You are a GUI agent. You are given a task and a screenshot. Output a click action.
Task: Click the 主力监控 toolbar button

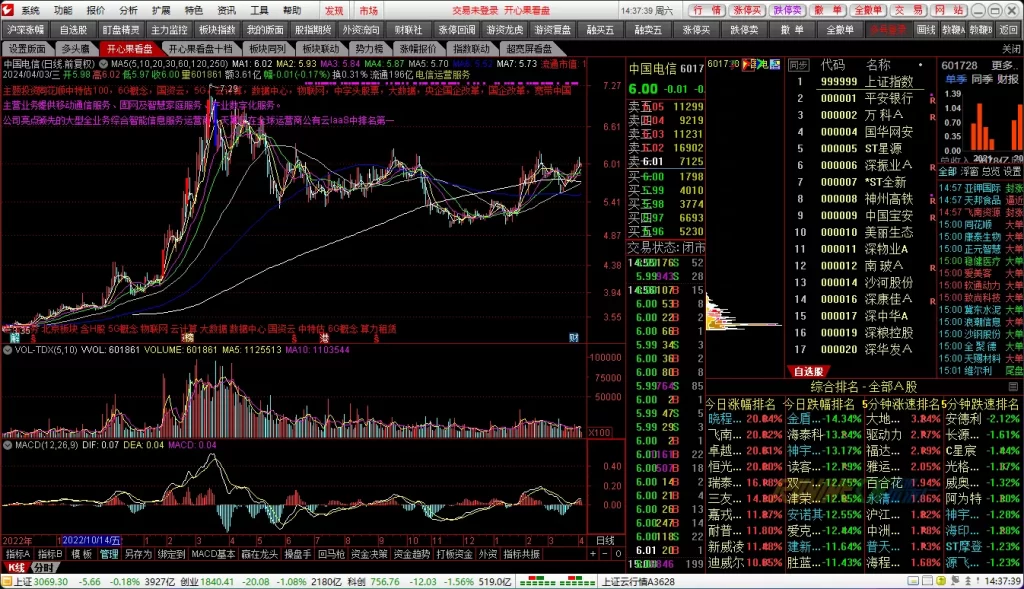169,29
